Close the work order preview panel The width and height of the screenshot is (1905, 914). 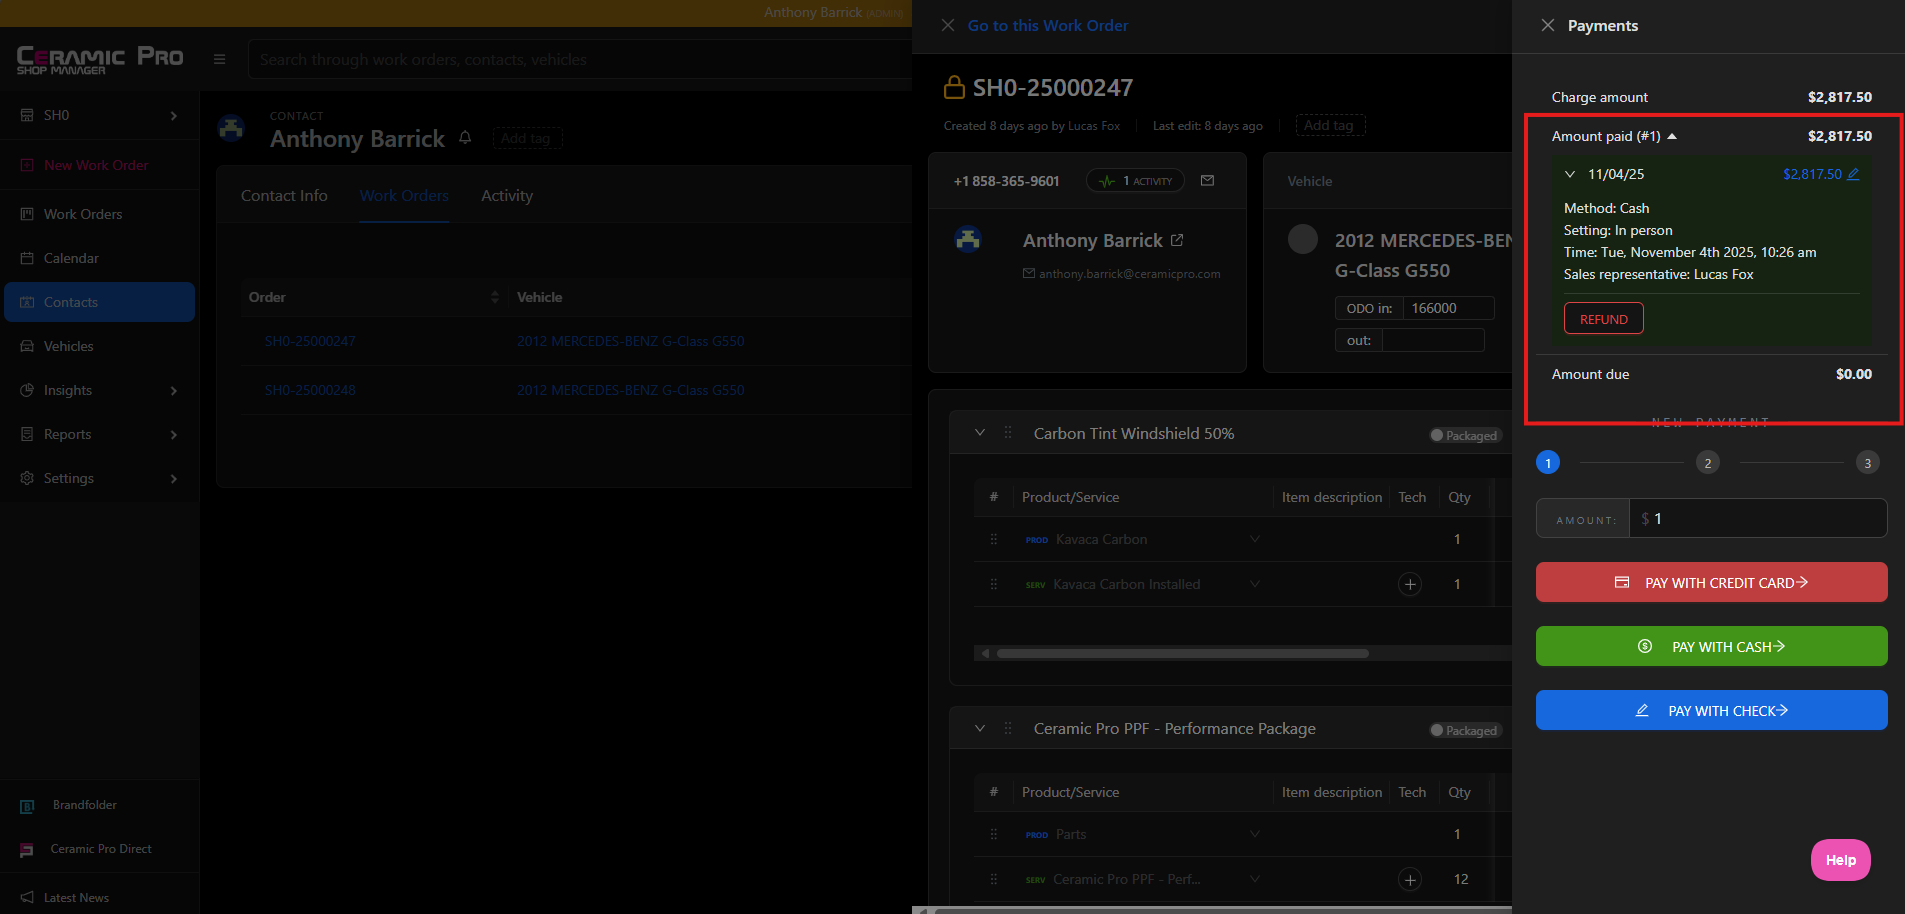pos(948,25)
